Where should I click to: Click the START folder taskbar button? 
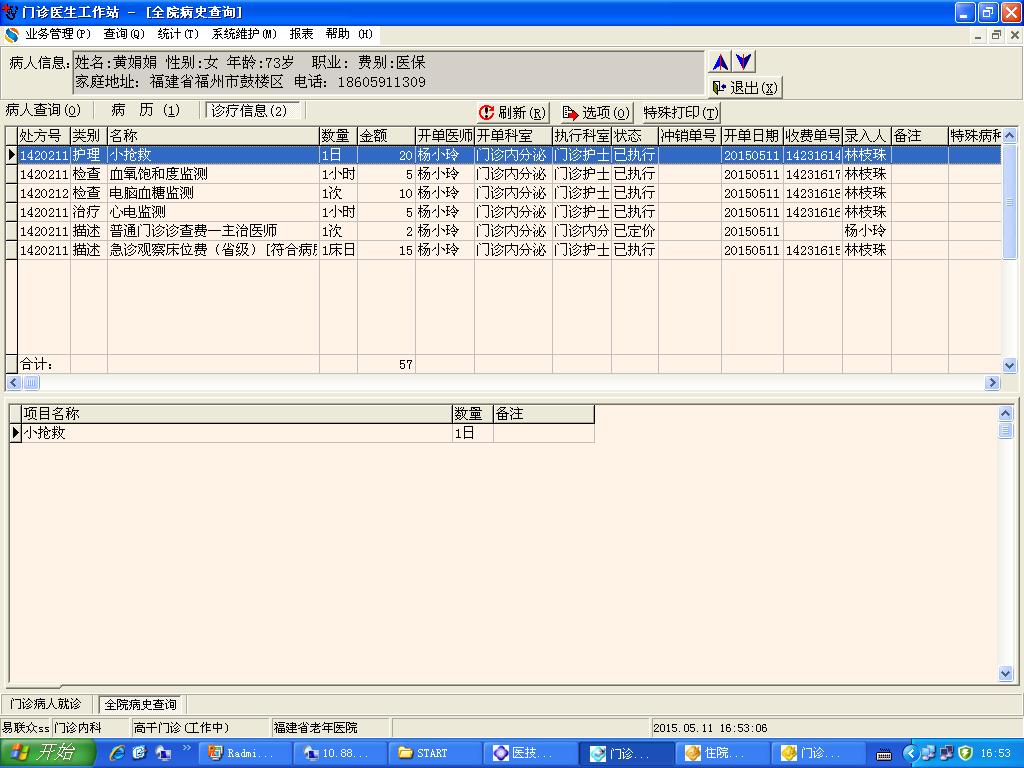[x=435, y=754]
